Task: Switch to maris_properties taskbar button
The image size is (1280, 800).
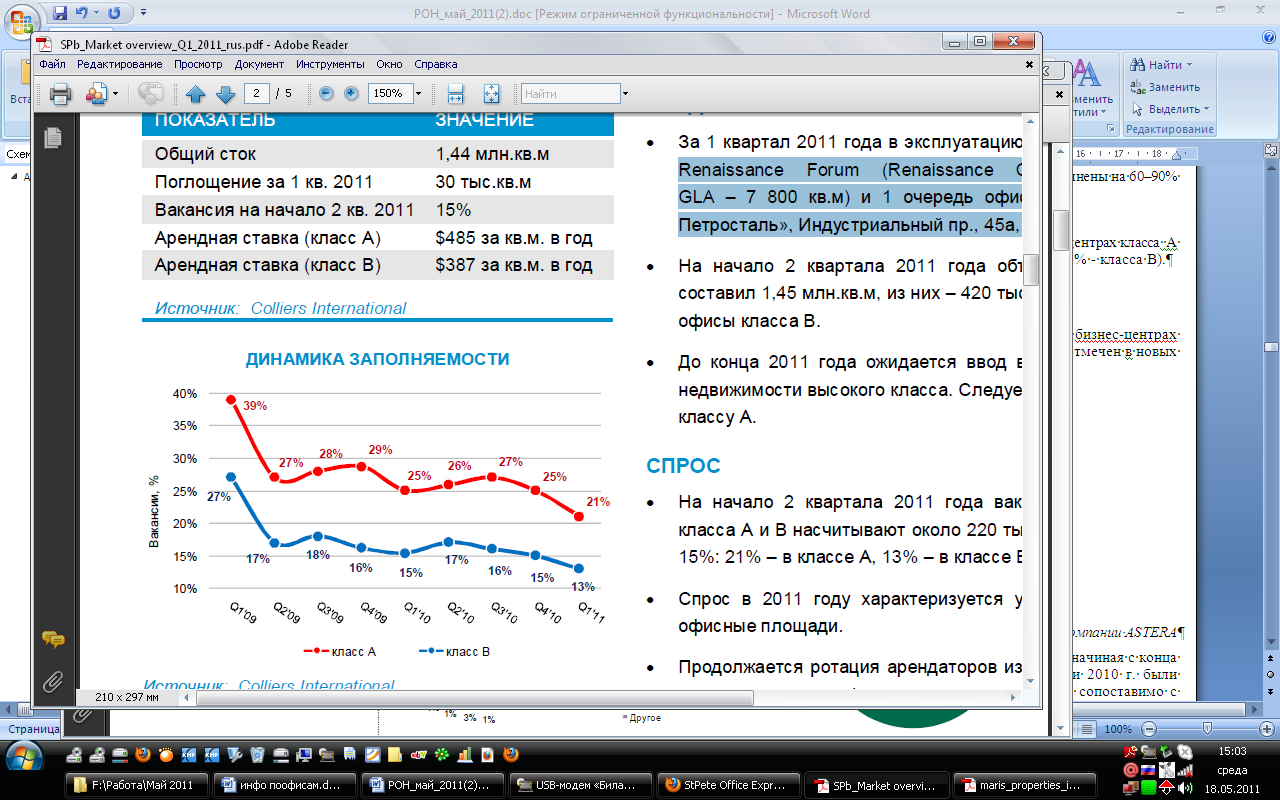Action: coord(1023,785)
